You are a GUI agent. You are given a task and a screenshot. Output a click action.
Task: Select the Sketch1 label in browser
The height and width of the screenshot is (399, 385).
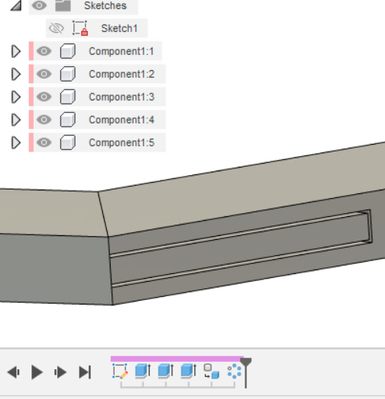click(x=119, y=28)
